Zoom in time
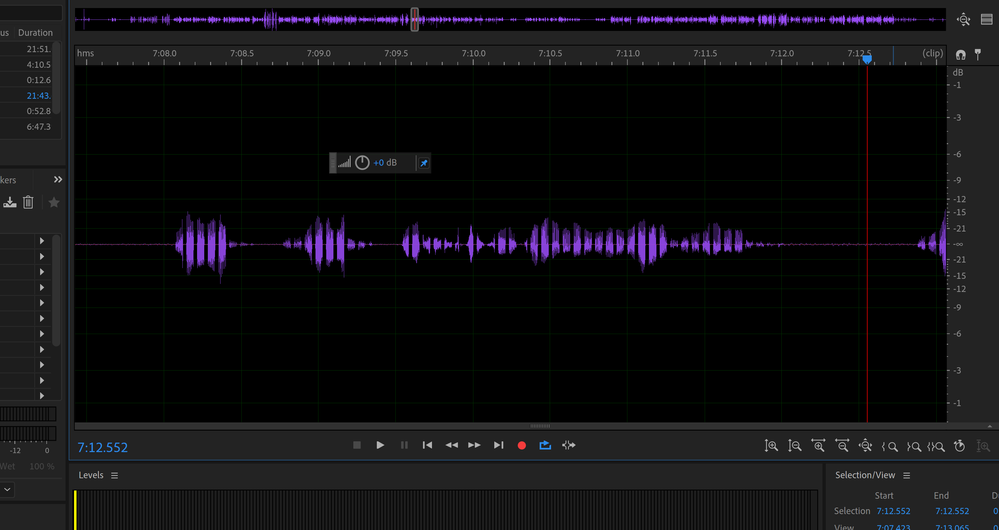The width and height of the screenshot is (999, 530). pos(818,446)
